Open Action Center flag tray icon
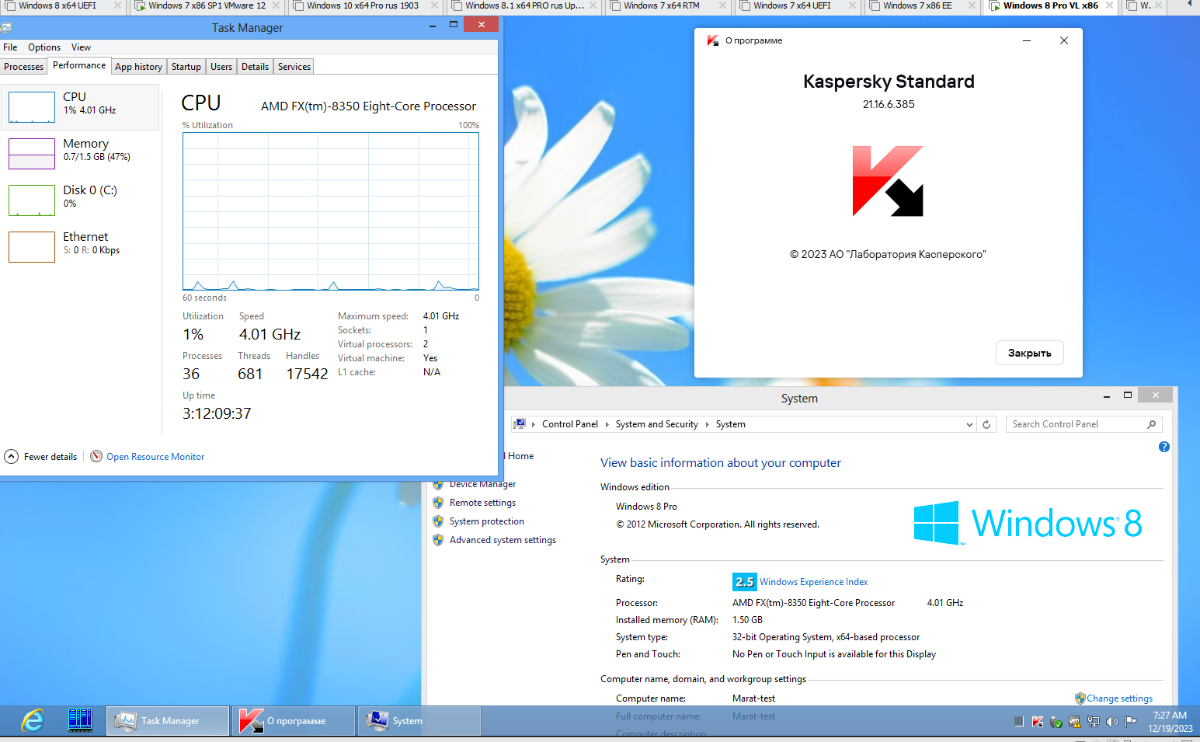Screen dimensions: 1200x742 coord(1131,721)
